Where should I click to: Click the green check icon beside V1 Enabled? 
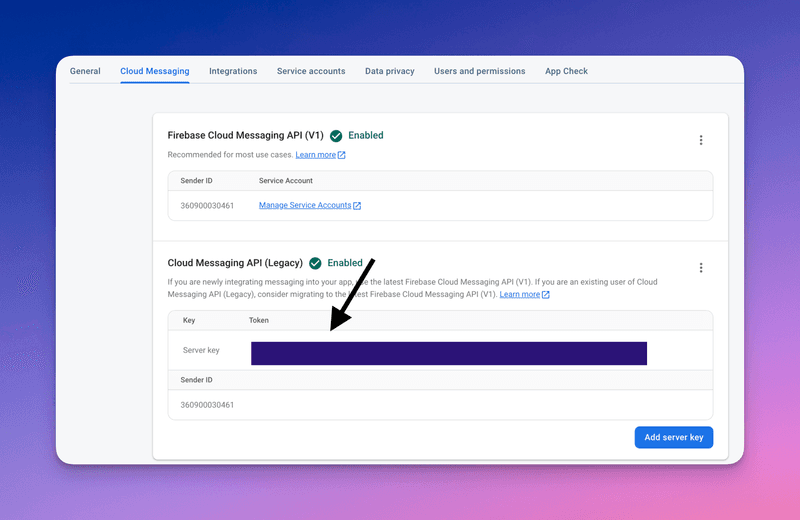[336, 136]
